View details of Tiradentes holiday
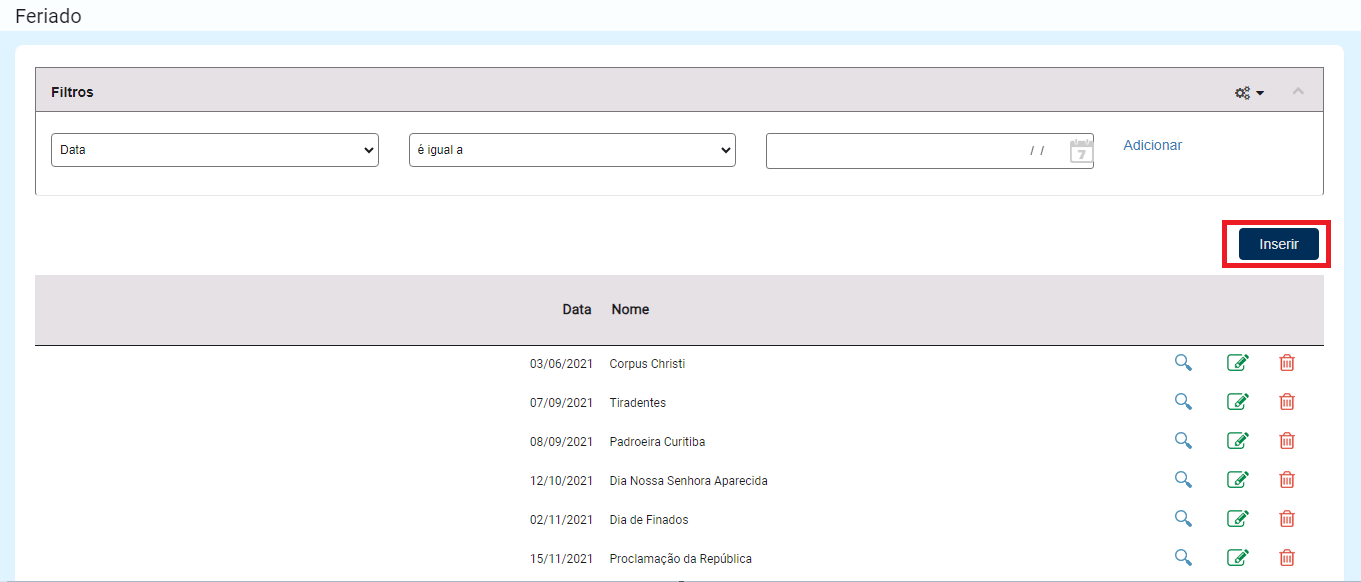The width and height of the screenshot is (1361, 582). coord(1183,402)
